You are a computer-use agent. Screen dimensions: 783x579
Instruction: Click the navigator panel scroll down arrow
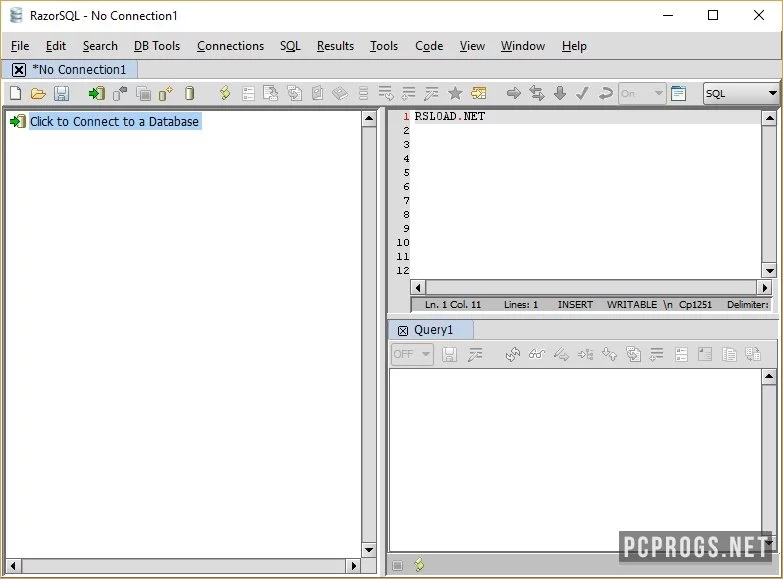tap(369, 550)
